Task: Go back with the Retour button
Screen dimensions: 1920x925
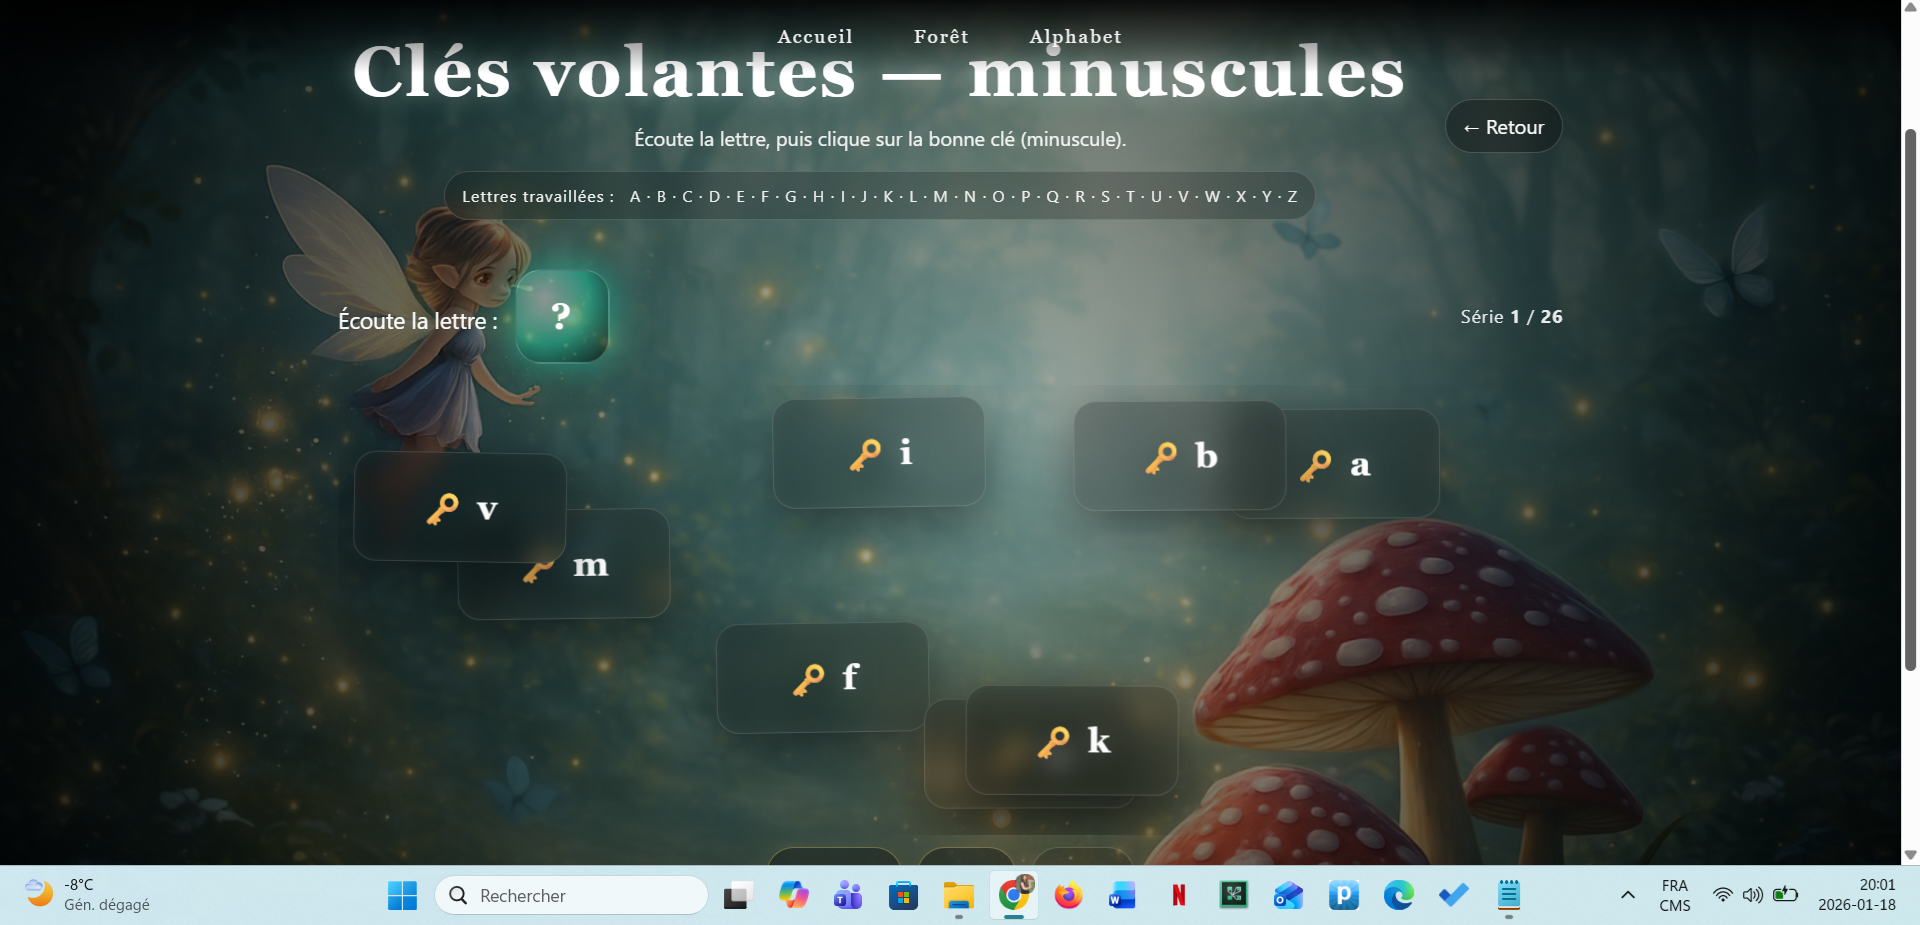Action: coord(1503,127)
